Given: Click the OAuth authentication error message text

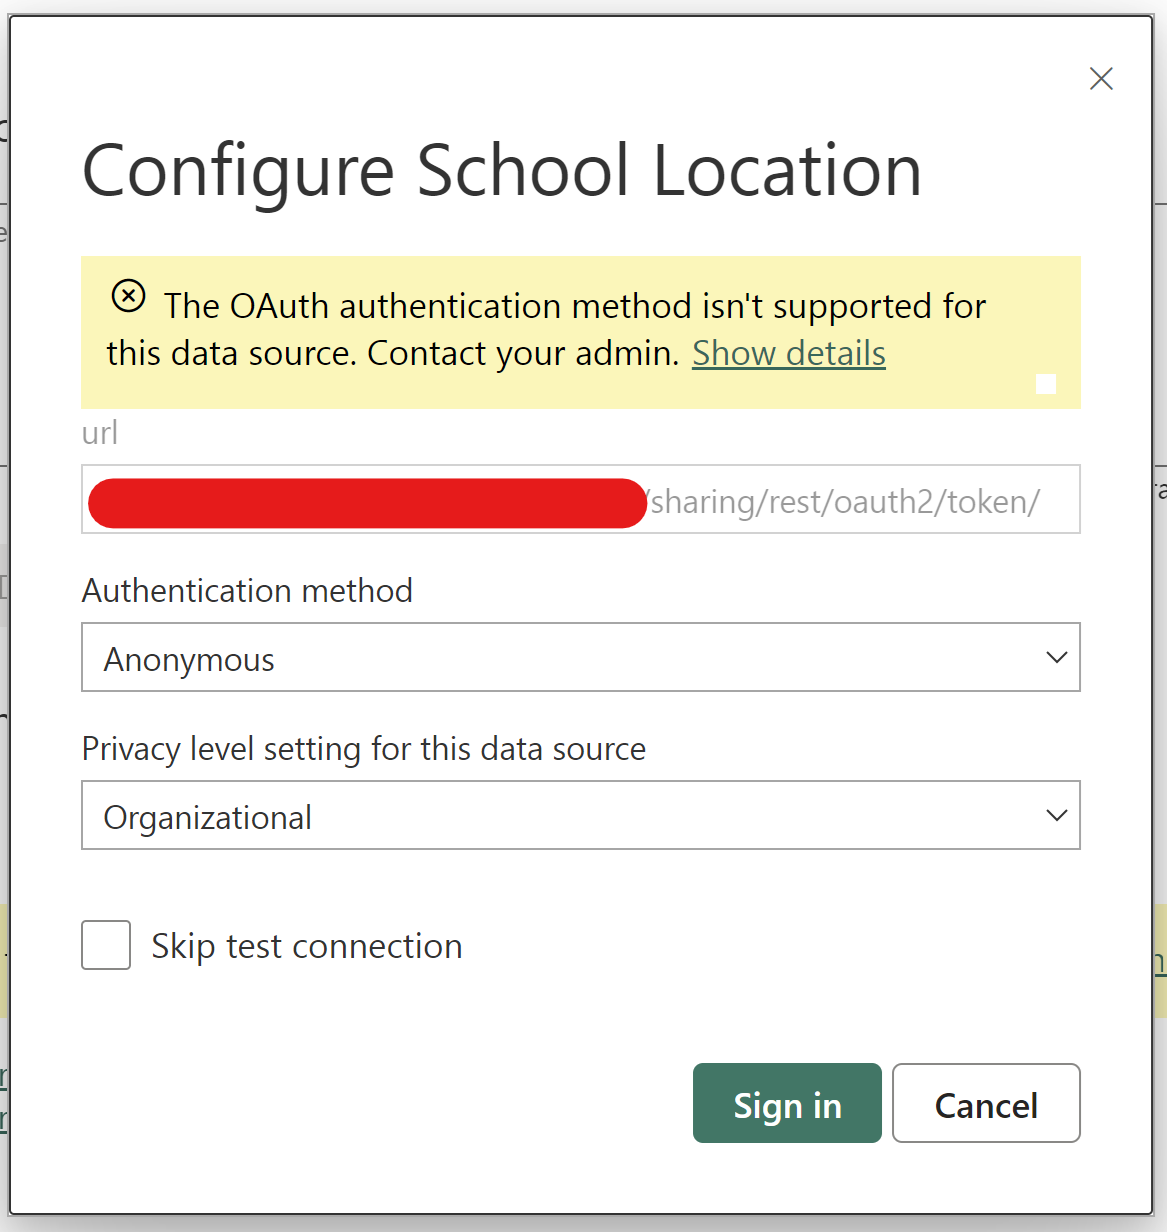Looking at the screenshot, I should (546, 329).
